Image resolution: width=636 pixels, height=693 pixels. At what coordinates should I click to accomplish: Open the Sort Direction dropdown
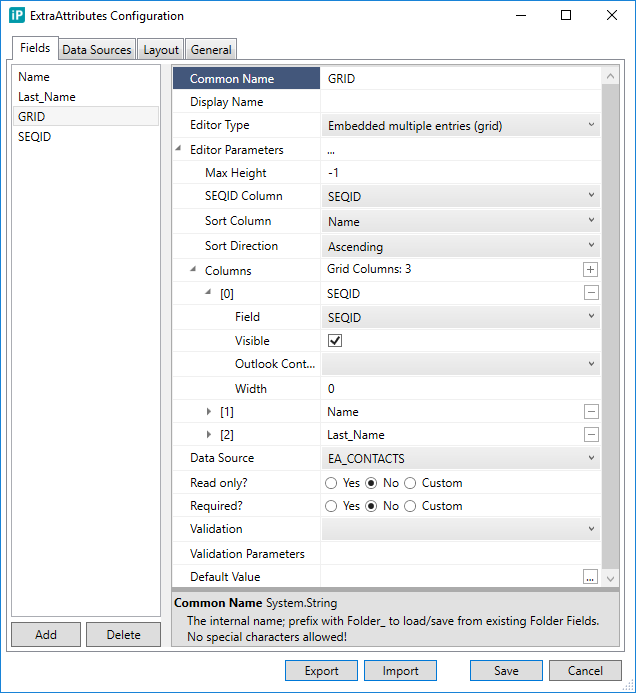coord(461,246)
